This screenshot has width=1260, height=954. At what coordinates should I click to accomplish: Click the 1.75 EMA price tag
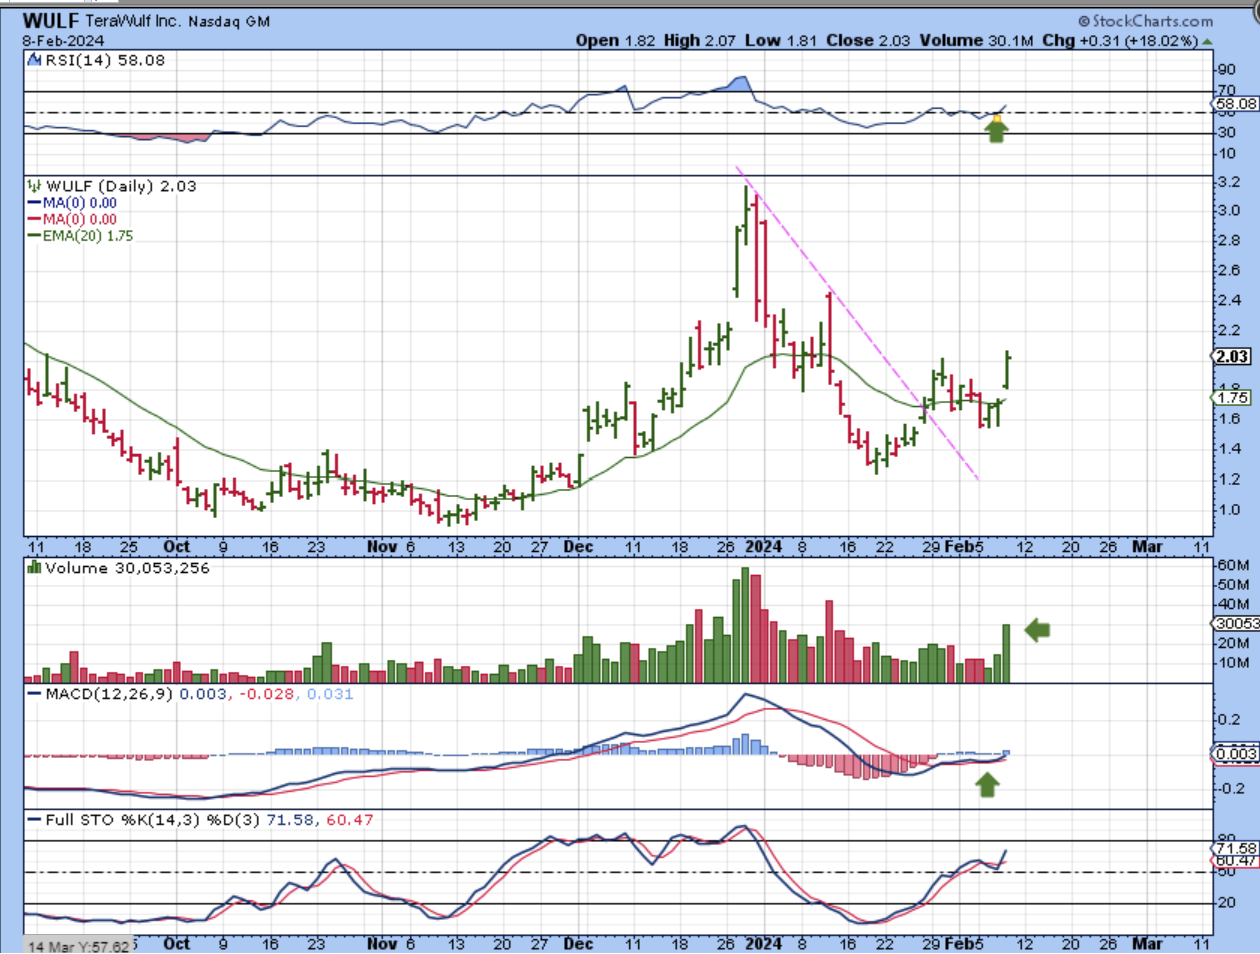(1232, 398)
